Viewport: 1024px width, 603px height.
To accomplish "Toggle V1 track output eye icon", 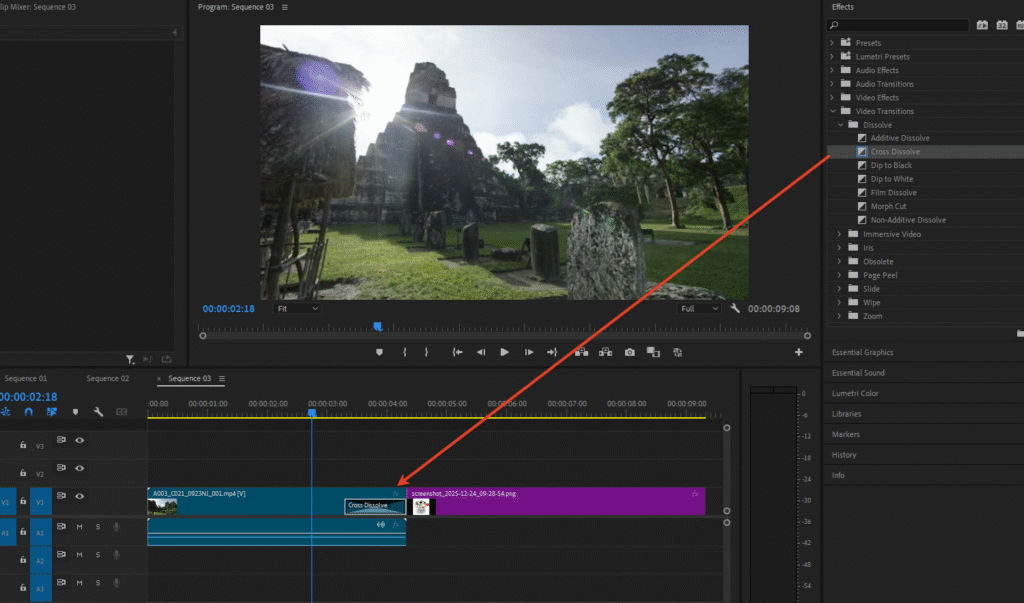I will point(79,495).
